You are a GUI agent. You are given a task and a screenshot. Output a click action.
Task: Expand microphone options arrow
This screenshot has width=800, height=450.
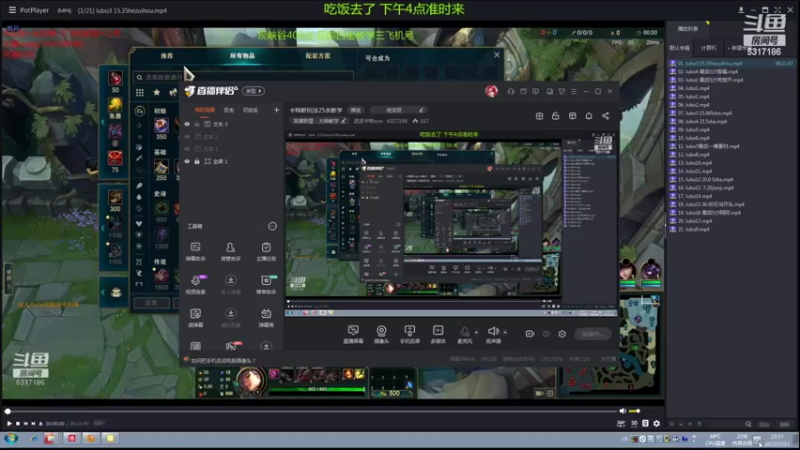click(x=477, y=332)
